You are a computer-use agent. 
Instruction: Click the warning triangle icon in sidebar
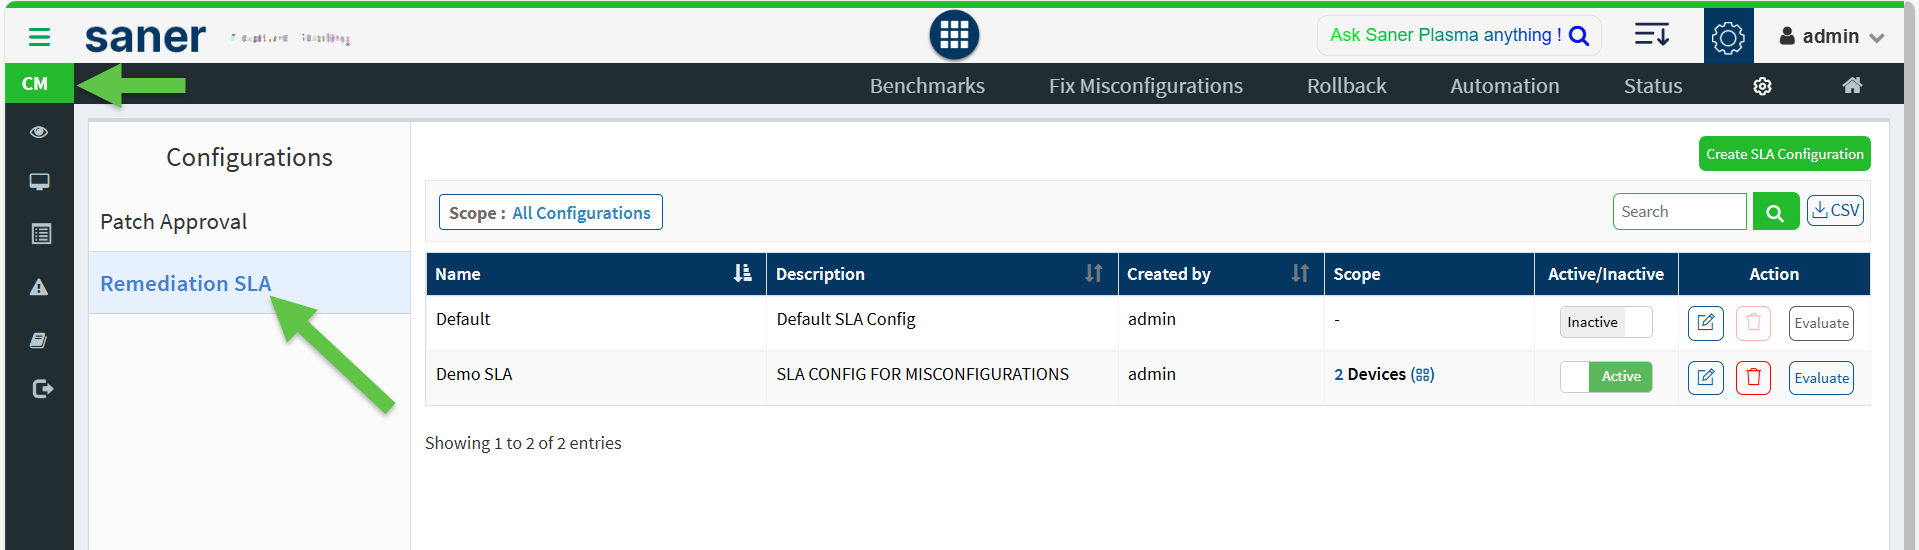(x=39, y=288)
